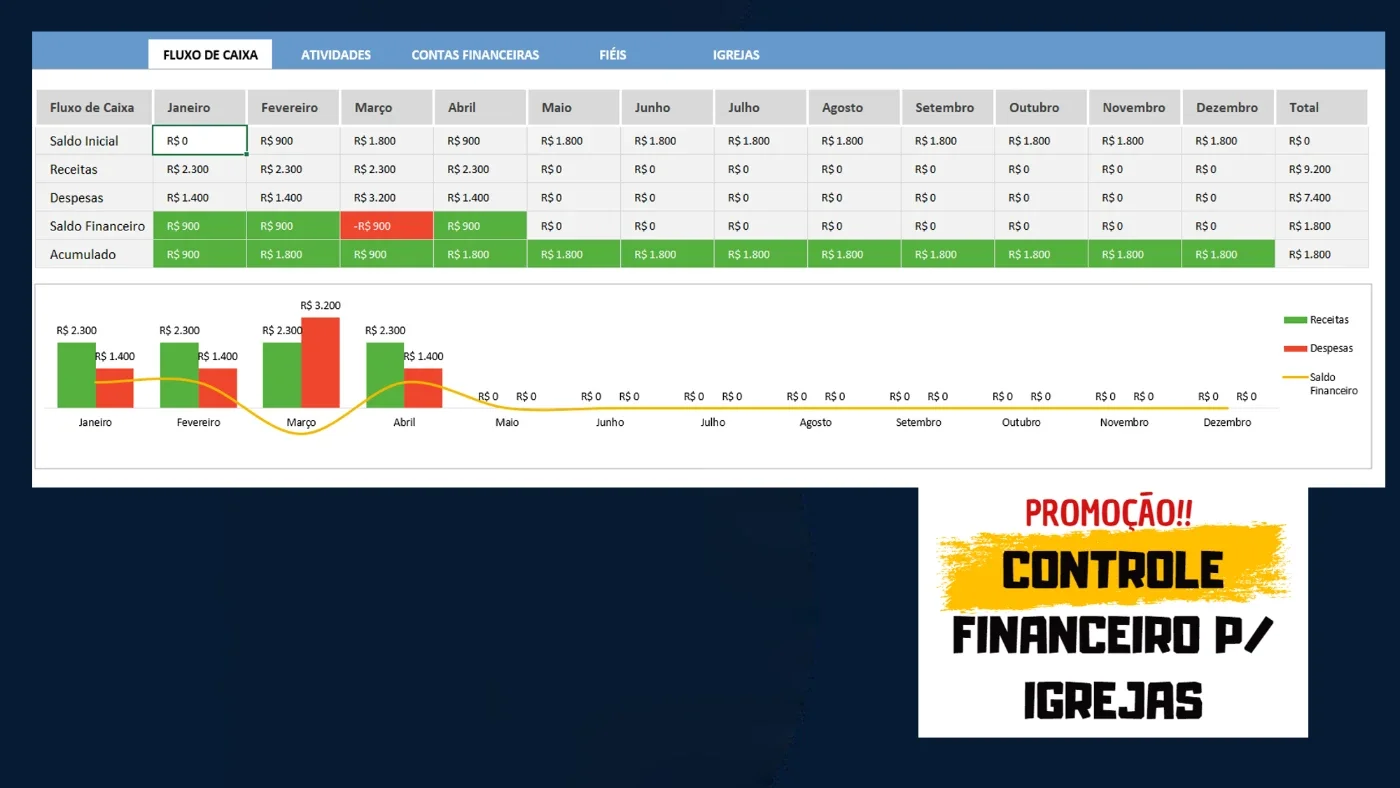The width and height of the screenshot is (1400, 788).
Task: Click the R$ 3.200 data label in the chart
Action: point(320,305)
